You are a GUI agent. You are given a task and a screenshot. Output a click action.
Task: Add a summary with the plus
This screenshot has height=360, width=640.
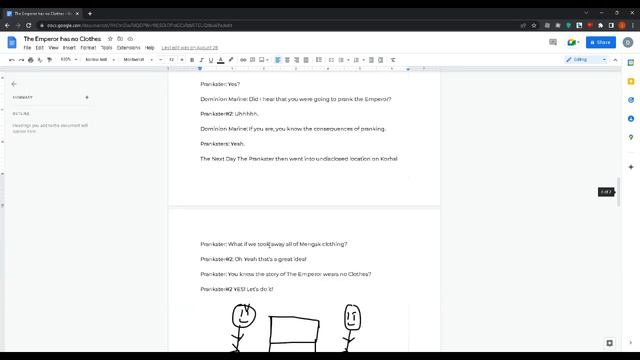tap(87, 98)
